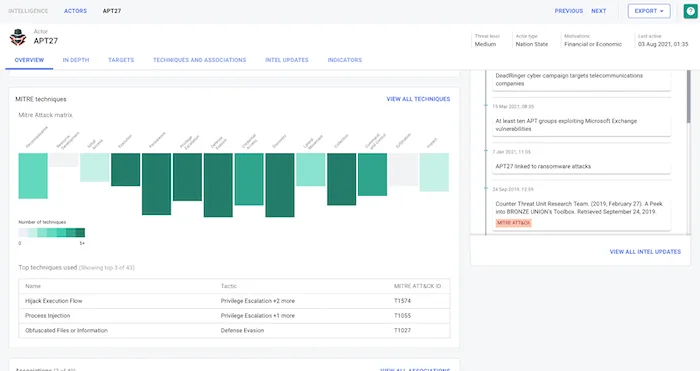Select the Reconnaissance matrix bar
This screenshot has height=371, width=700.
[x=33, y=175]
